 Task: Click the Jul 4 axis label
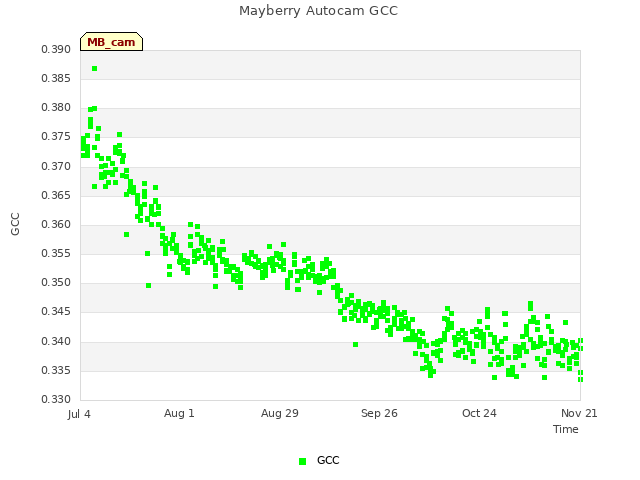coord(79,414)
